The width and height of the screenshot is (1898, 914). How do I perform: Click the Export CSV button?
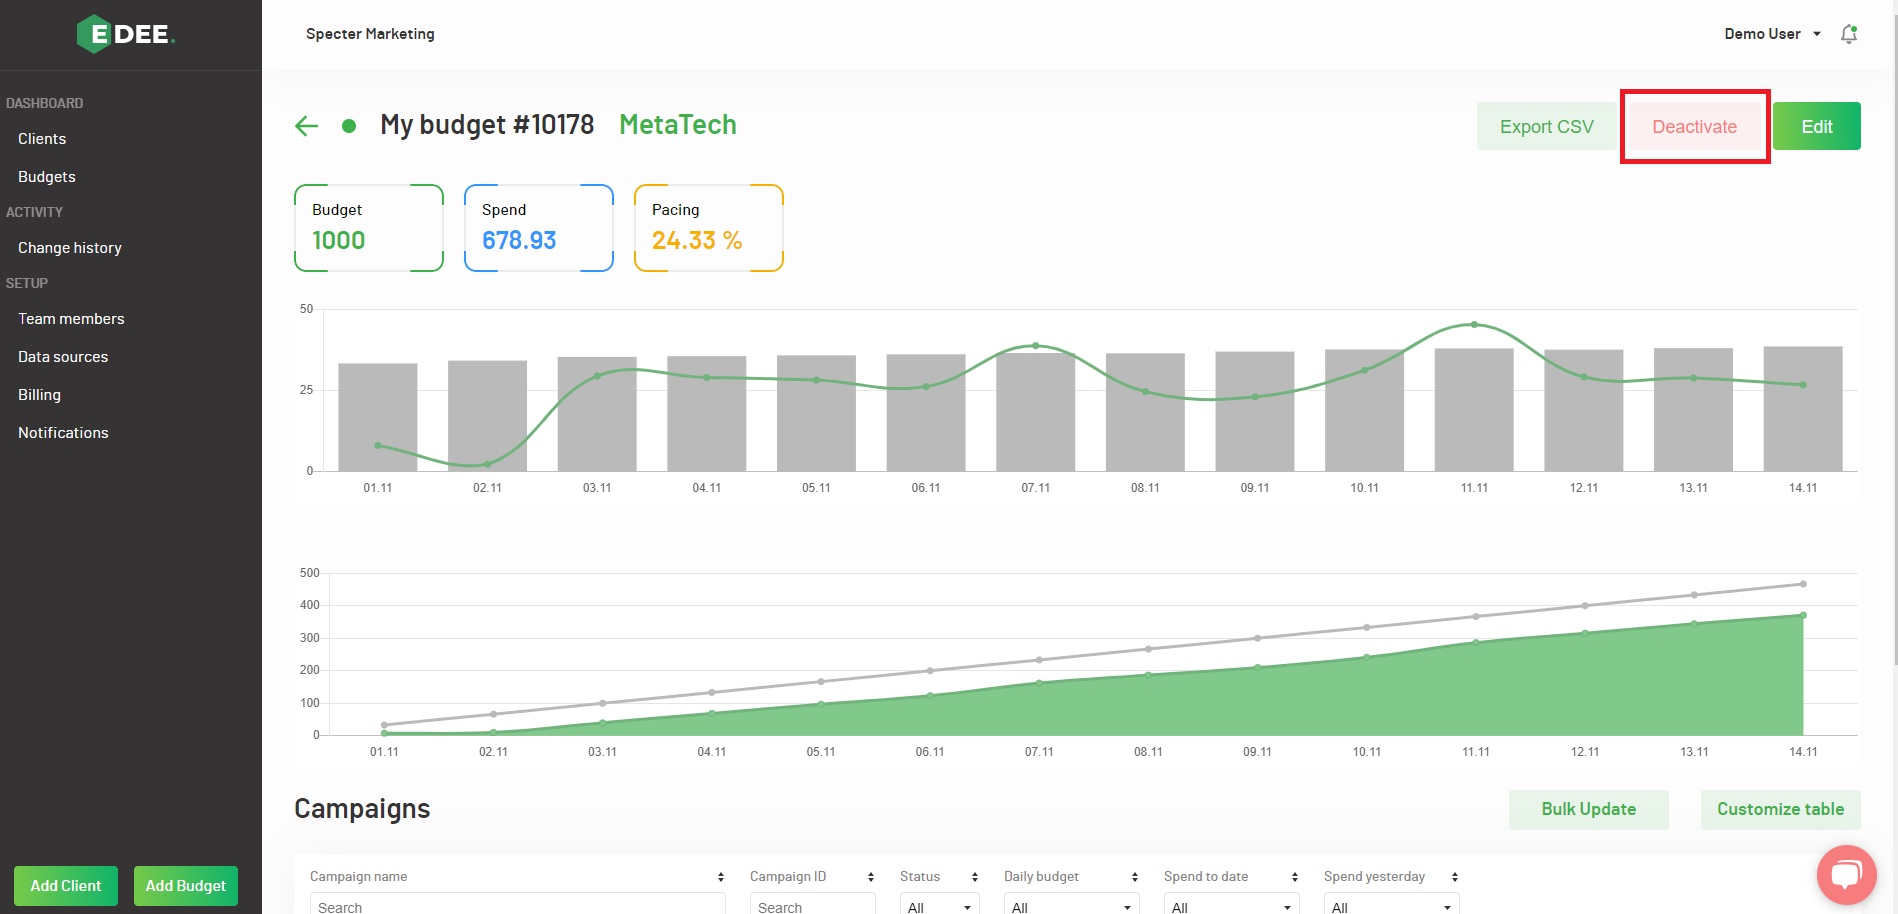click(x=1546, y=127)
